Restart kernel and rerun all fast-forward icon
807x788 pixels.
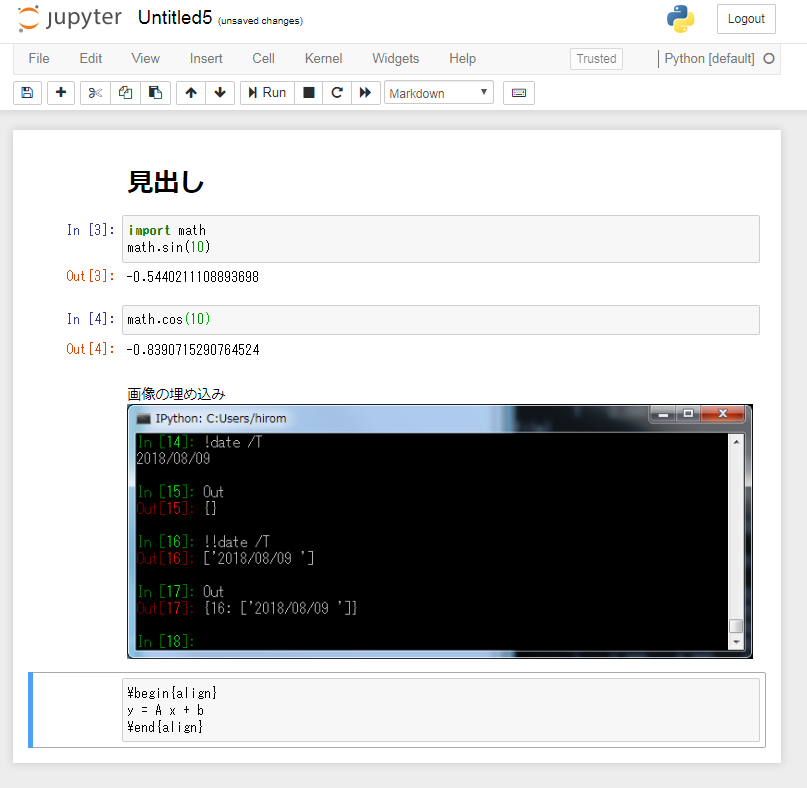coord(365,93)
